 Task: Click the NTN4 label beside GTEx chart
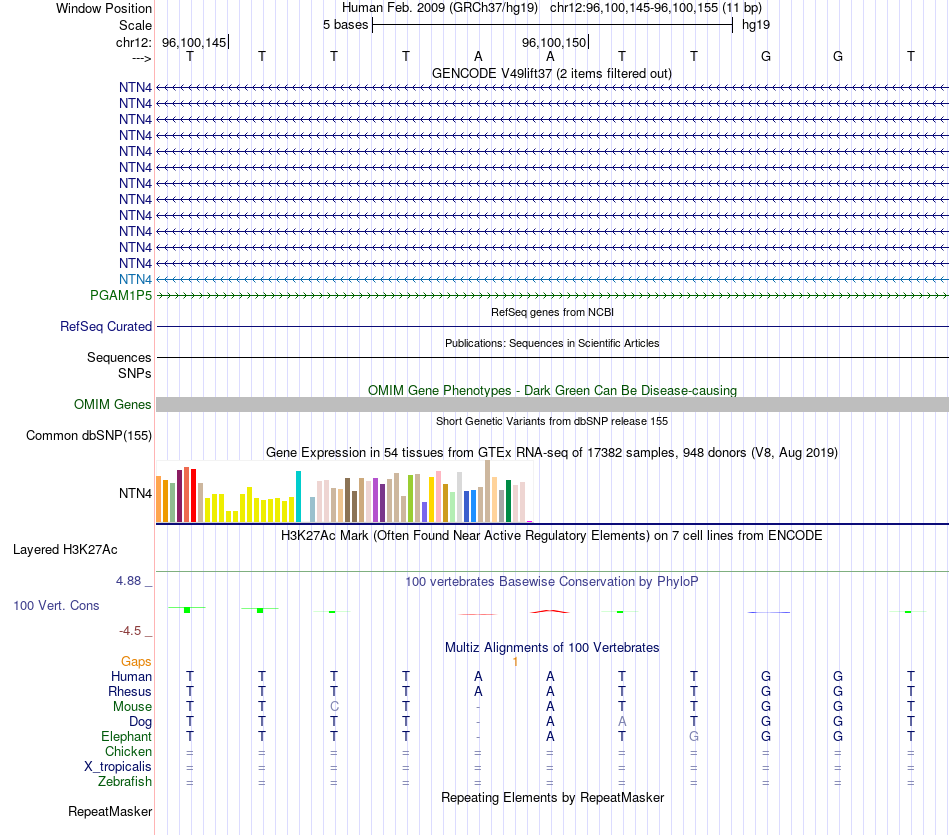[135, 493]
